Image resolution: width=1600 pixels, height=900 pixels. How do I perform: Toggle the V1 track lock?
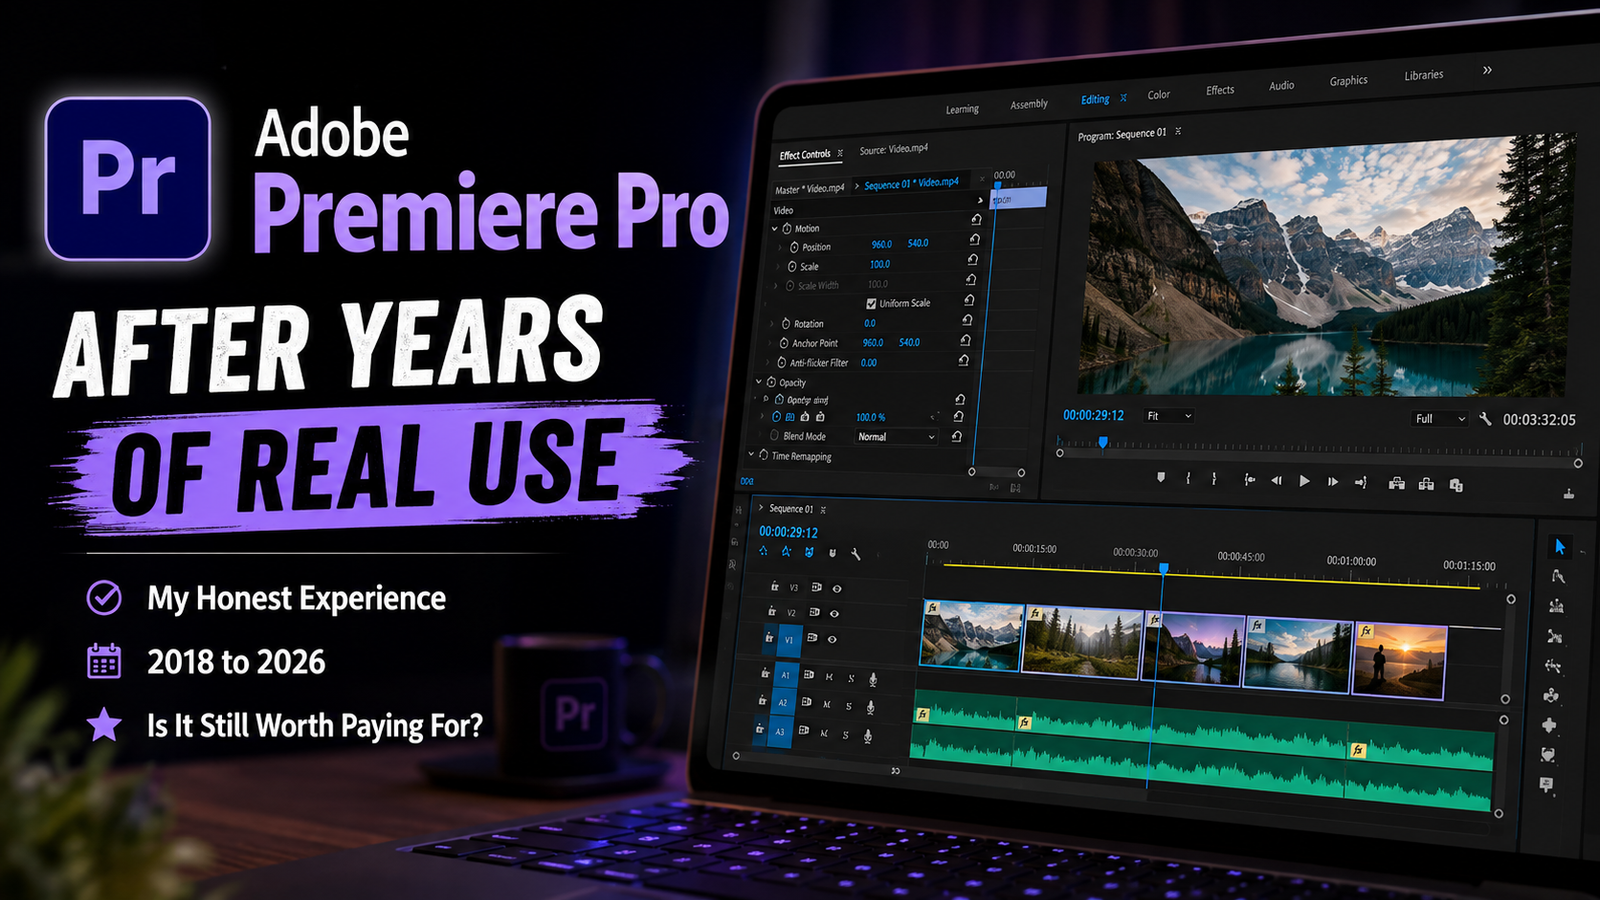coord(769,637)
